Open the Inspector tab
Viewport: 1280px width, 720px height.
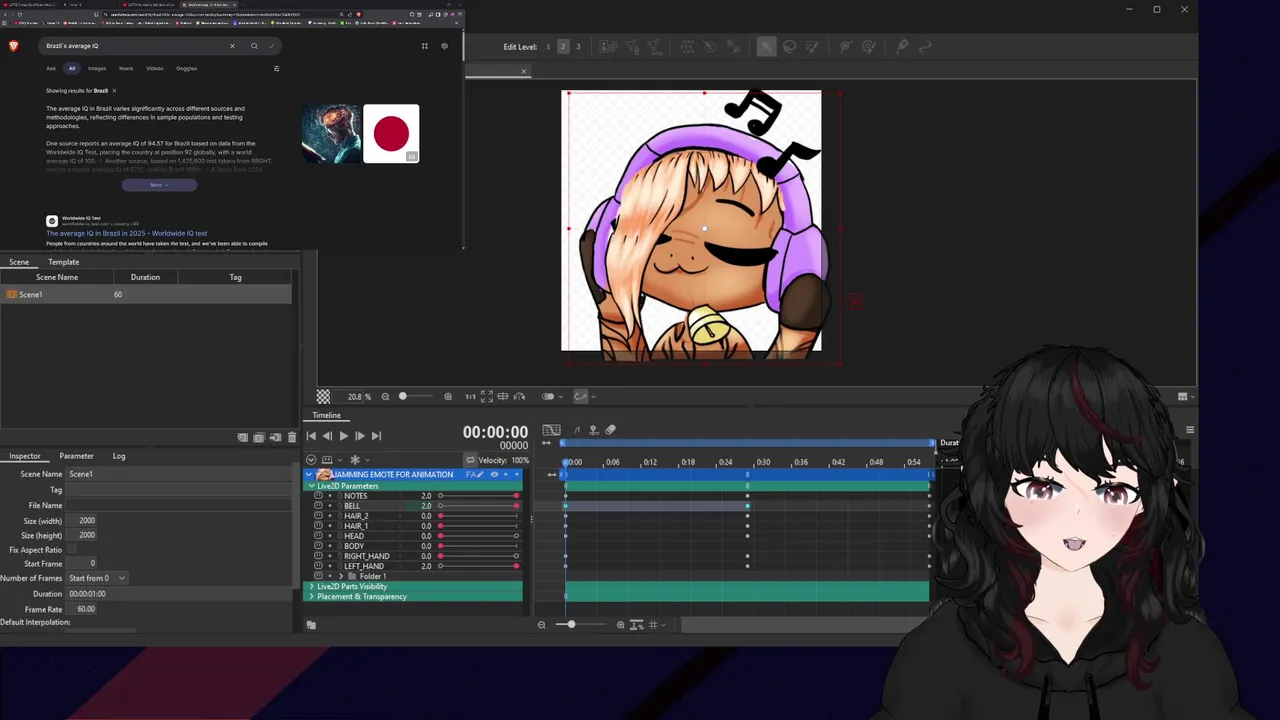(x=25, y=456)
